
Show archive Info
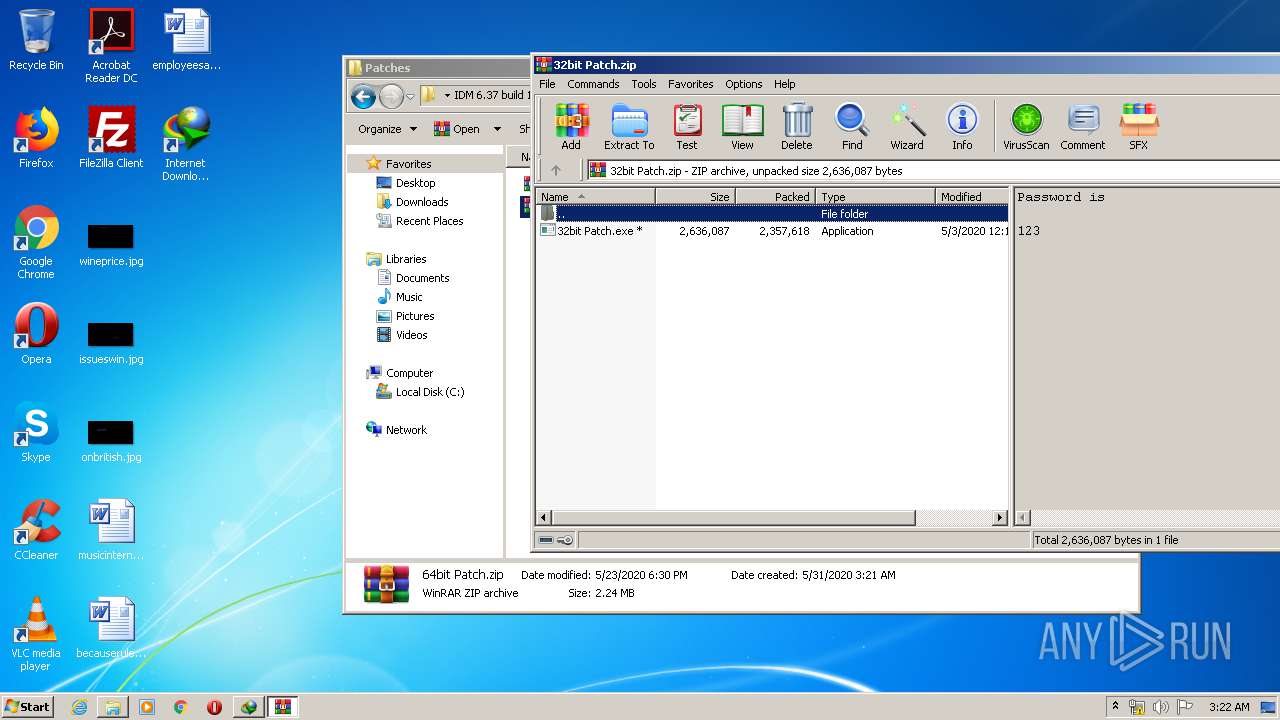coord(962,127)
